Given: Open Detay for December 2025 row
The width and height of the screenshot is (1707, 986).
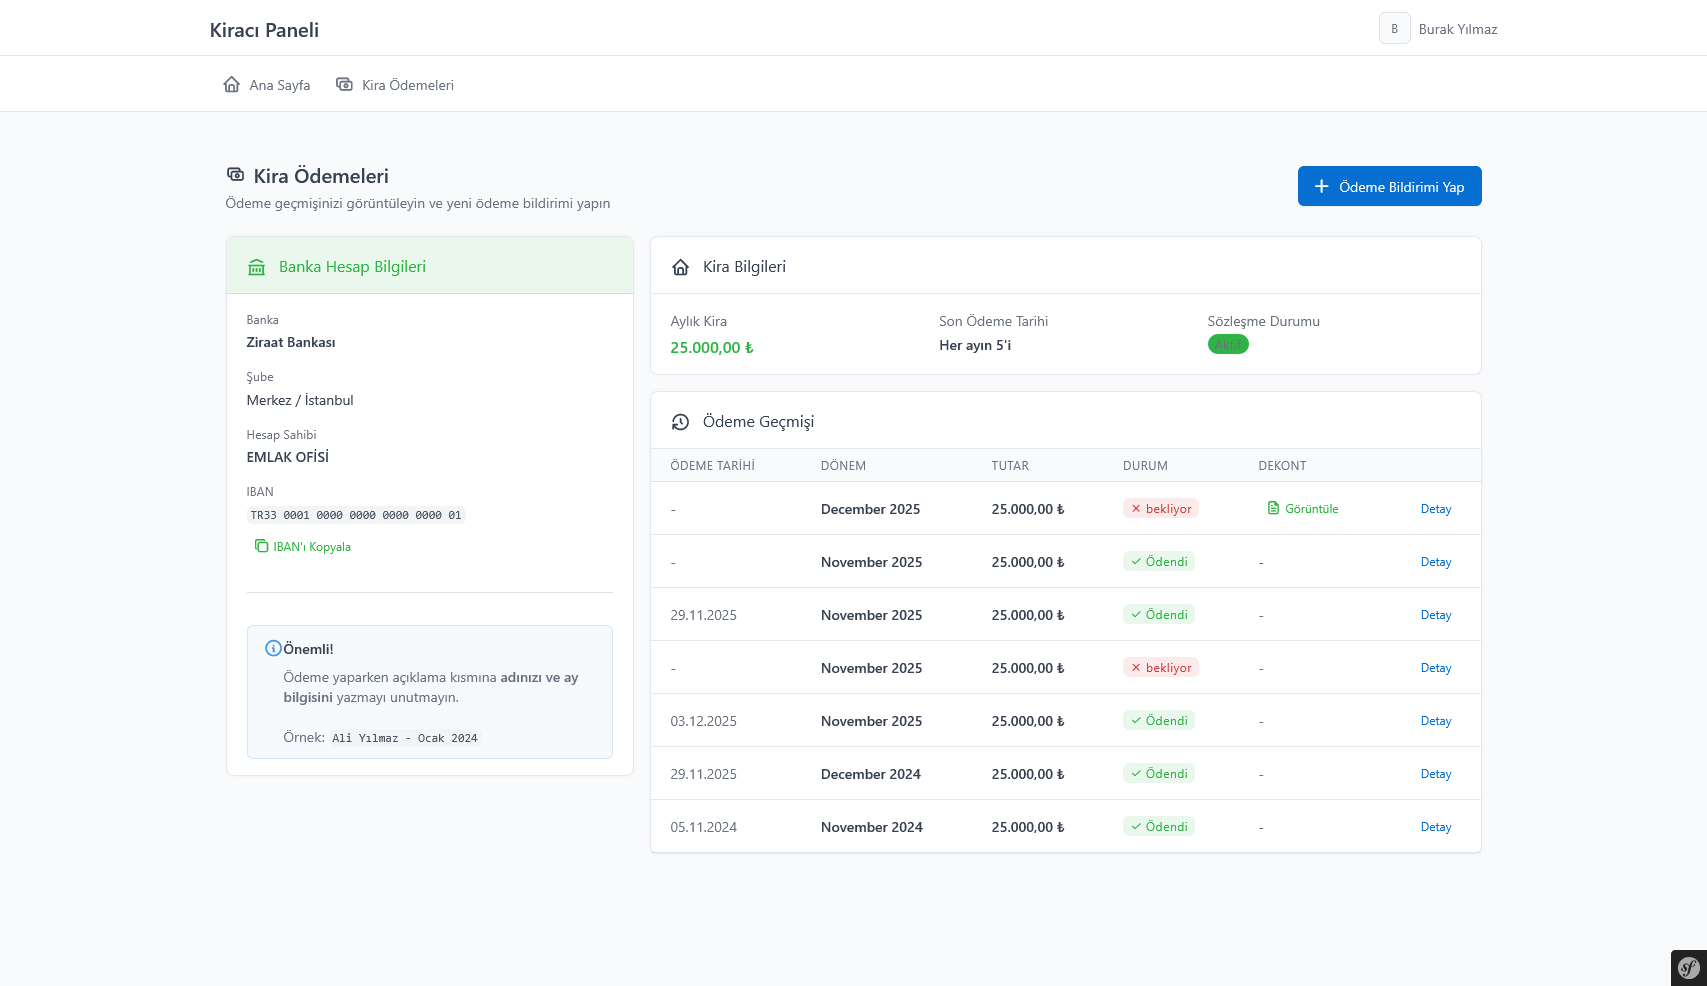Looking at the screenshot, I should [1435, 509].
